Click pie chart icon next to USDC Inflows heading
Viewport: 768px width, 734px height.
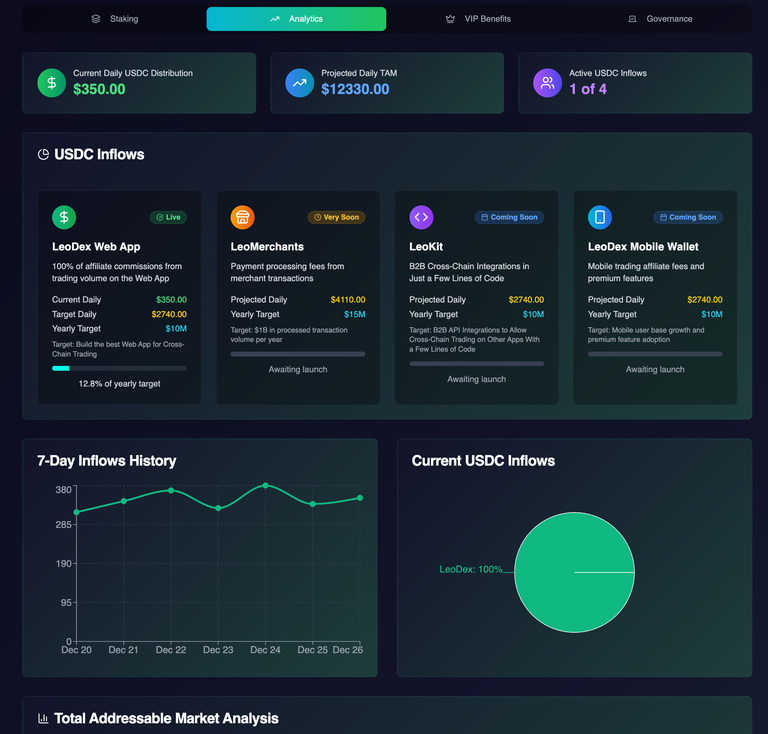(x=43, y=155)
